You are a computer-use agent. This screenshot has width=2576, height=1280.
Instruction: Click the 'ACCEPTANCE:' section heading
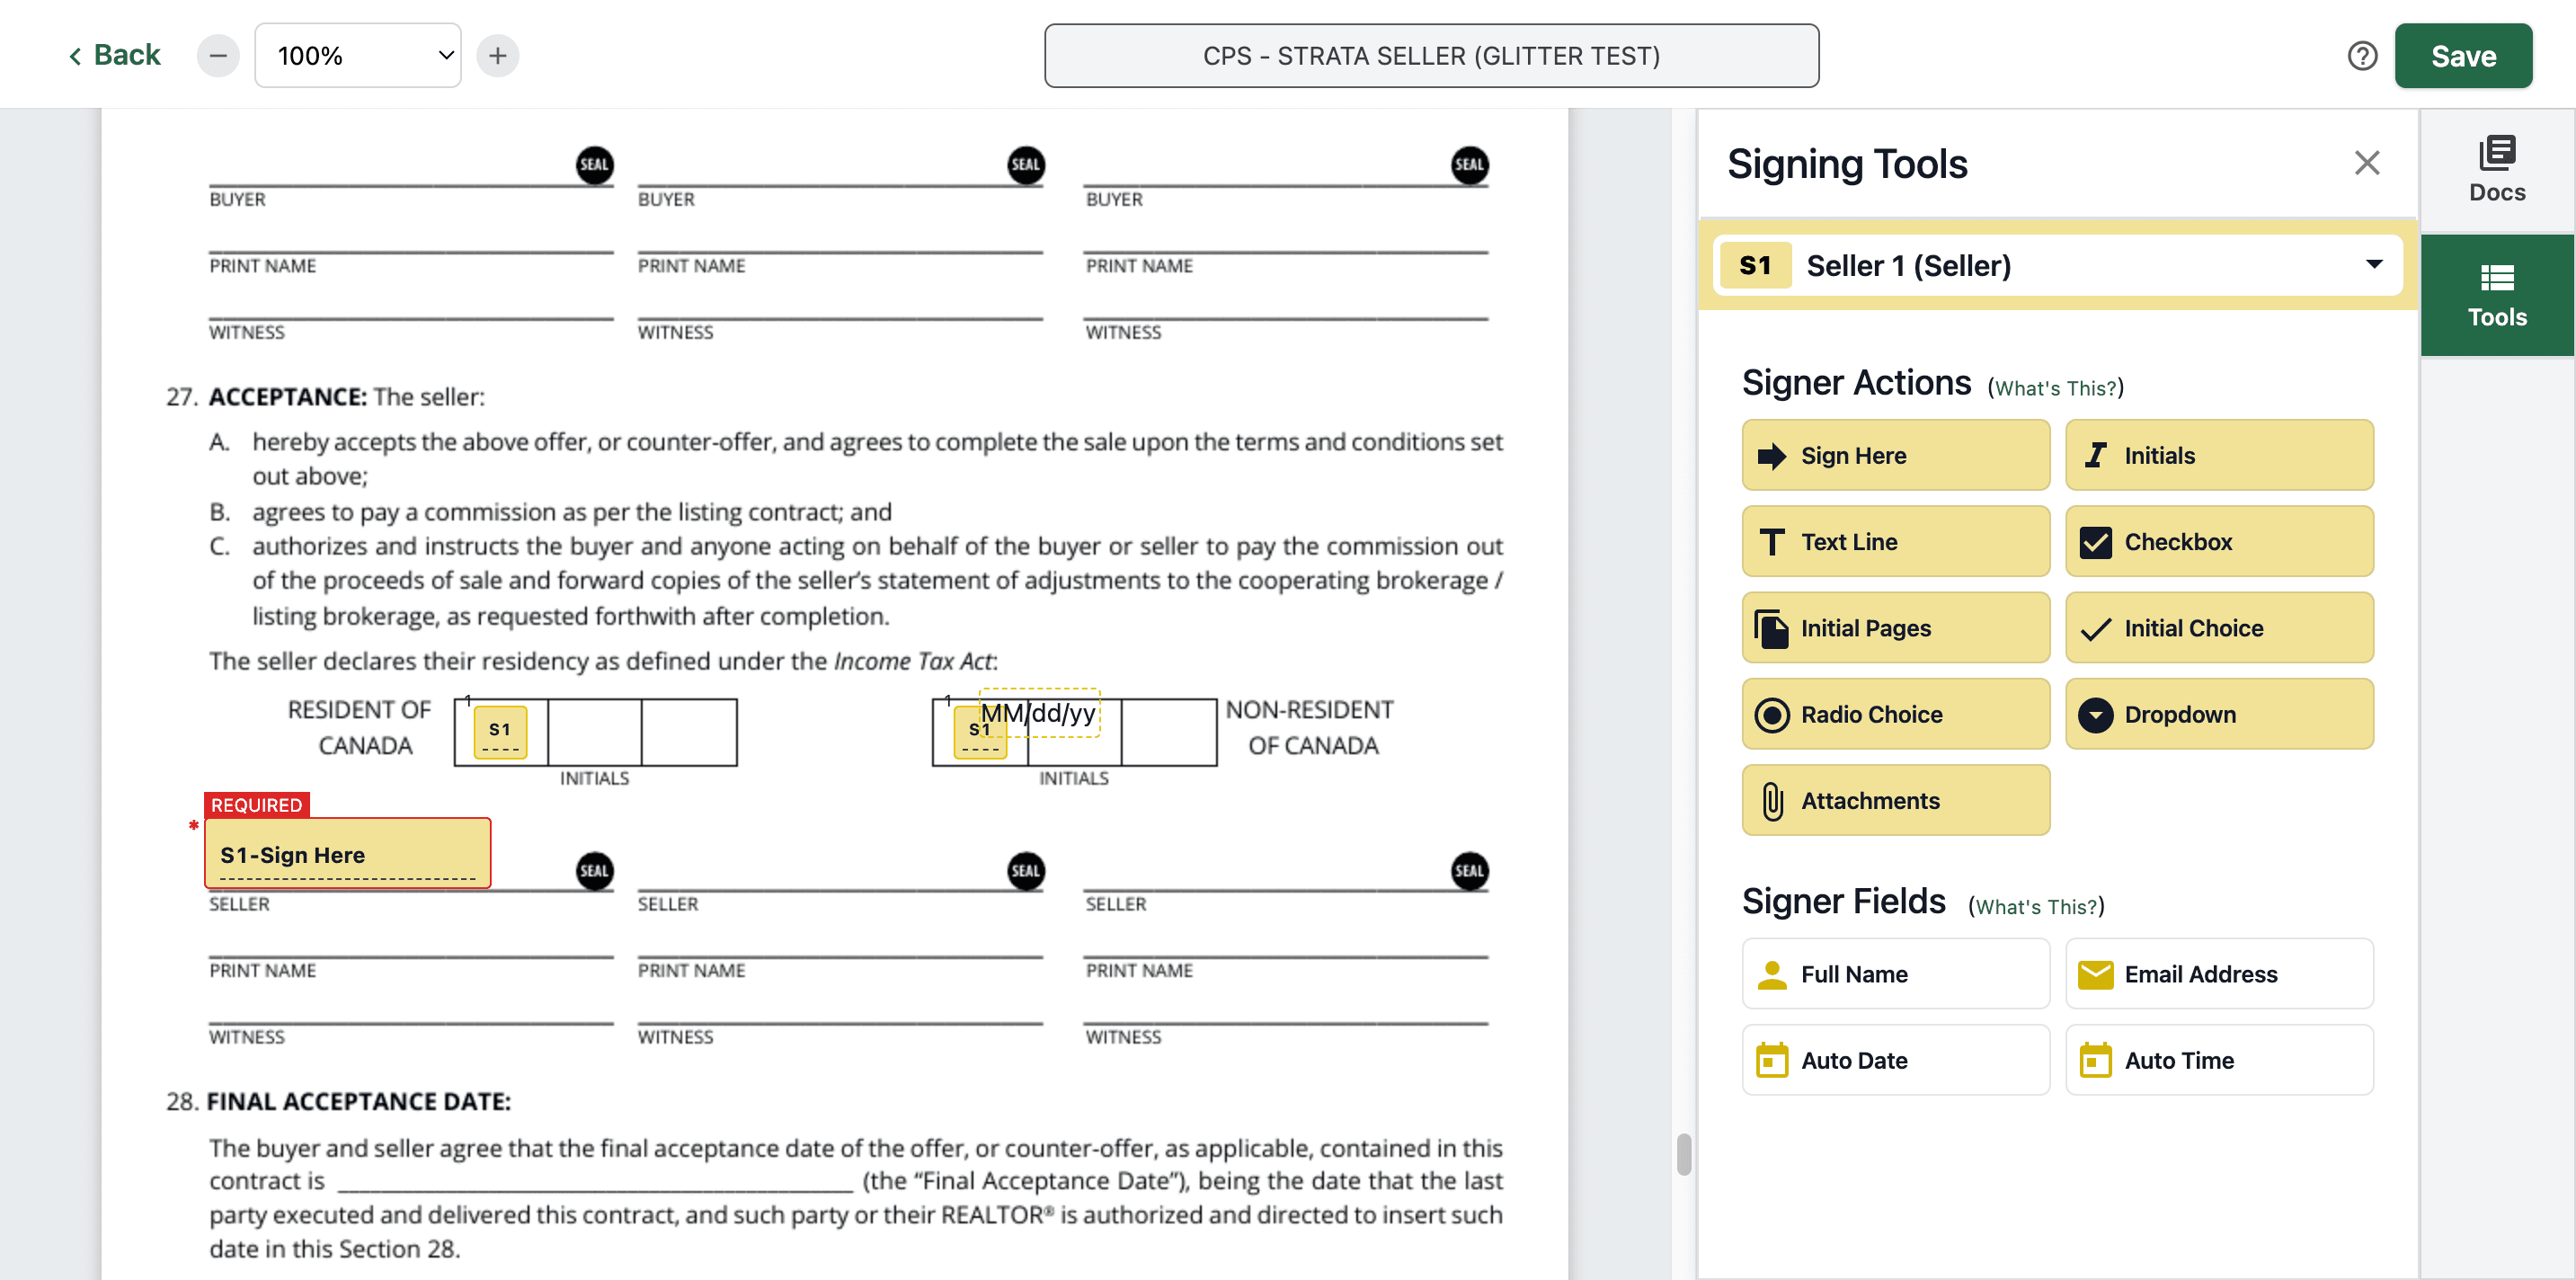[x=288, y=397]
